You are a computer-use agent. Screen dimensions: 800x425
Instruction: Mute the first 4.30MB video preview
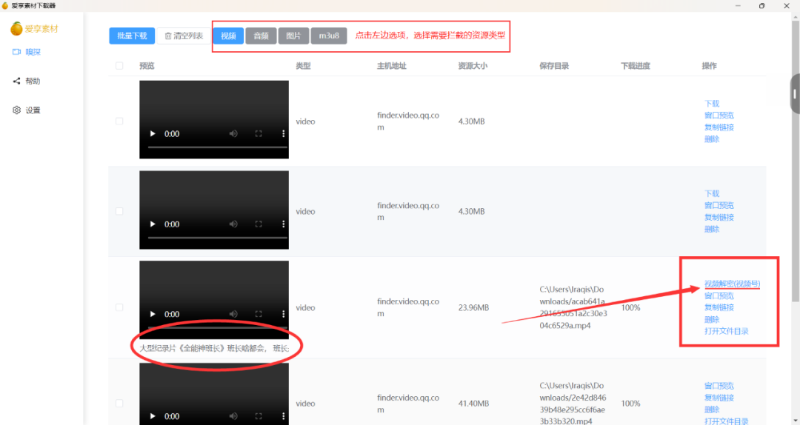[233, 134]
